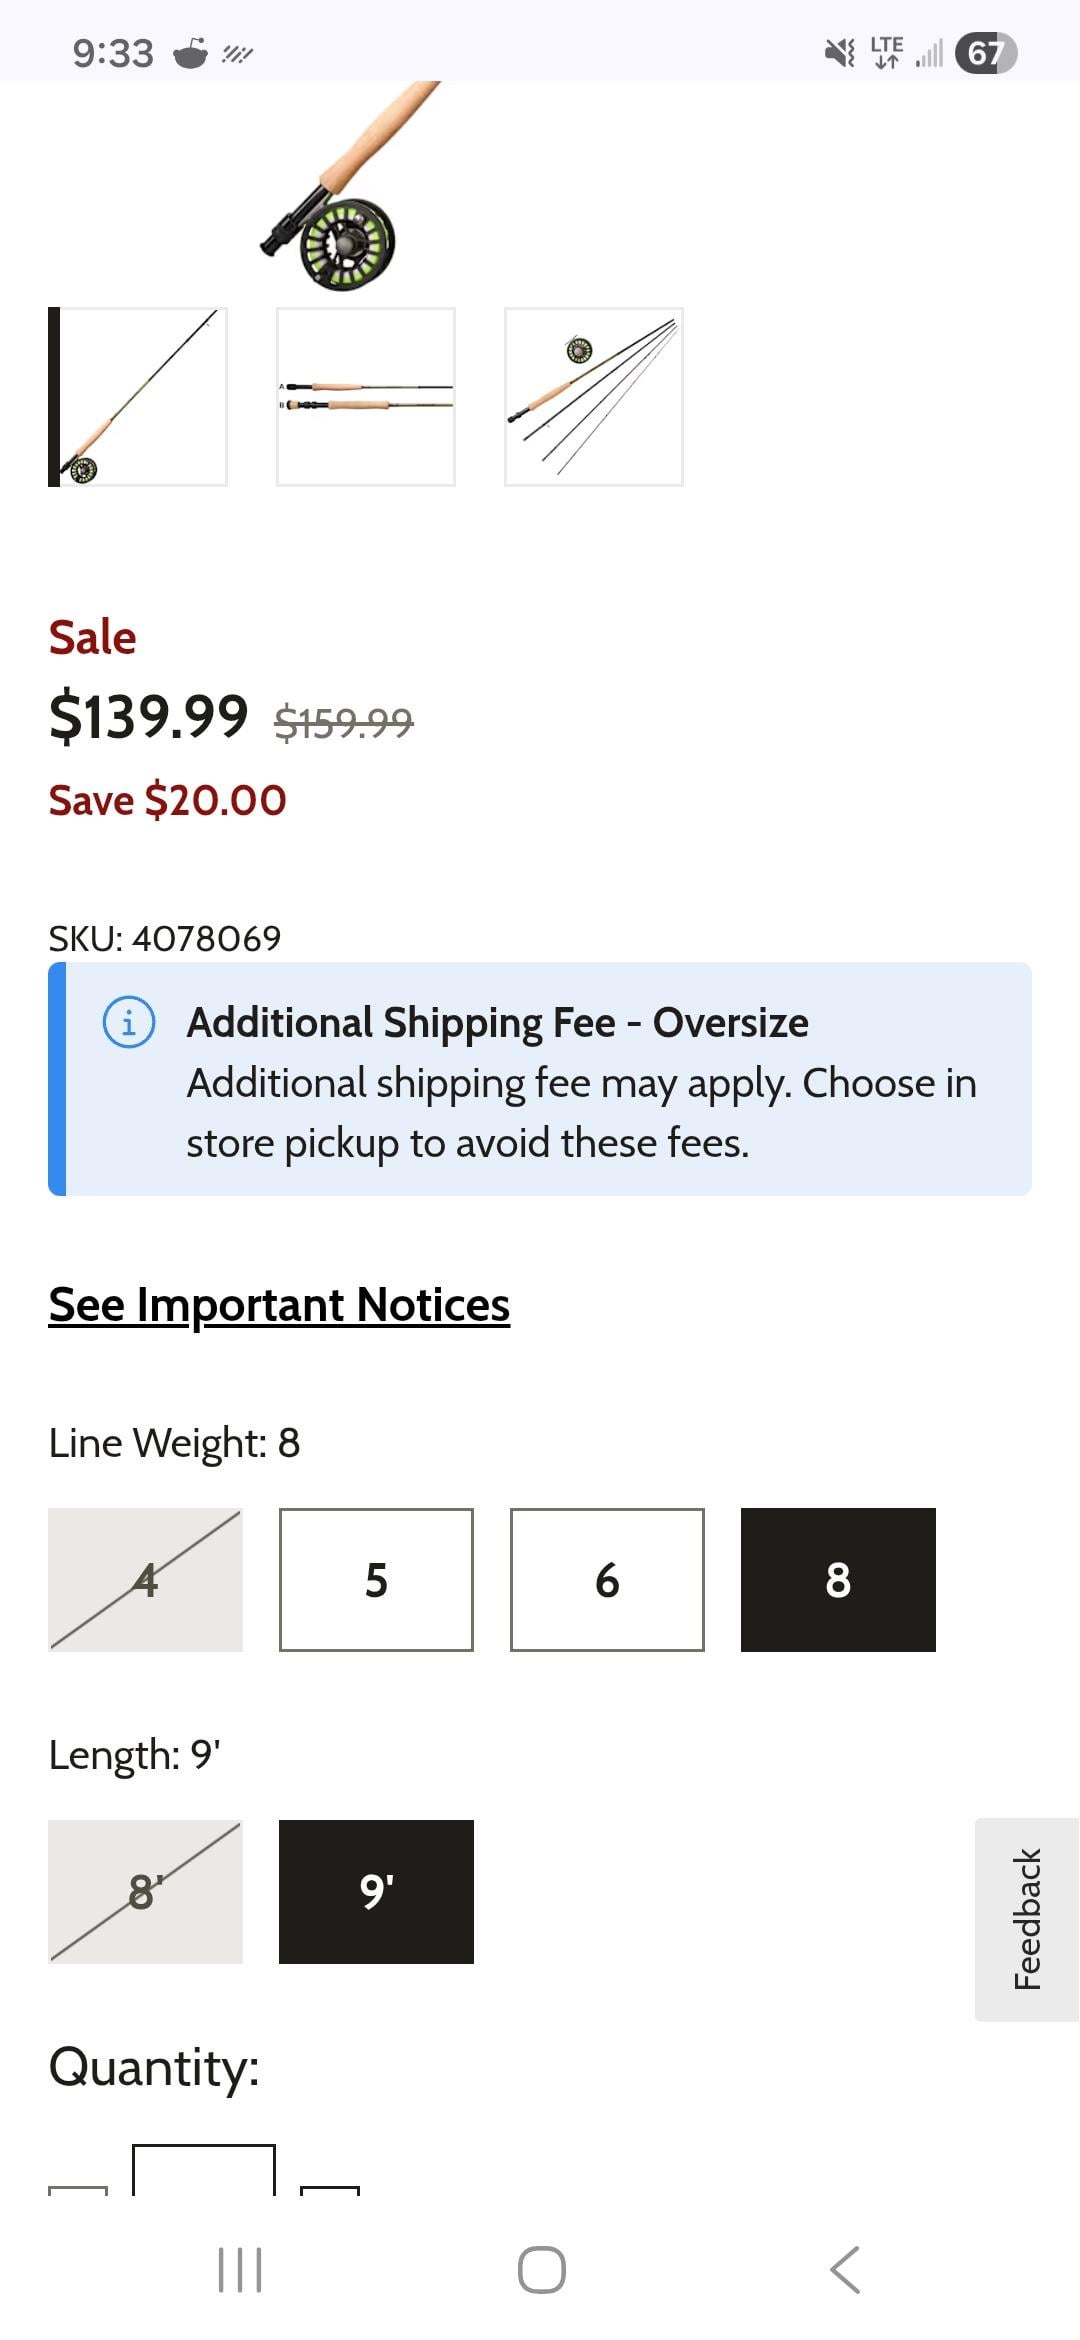This screenshot has height=2340, width=1080.
Task: View the two-rod handle comparison thumbnail
Action: click(x=366, y=397)
